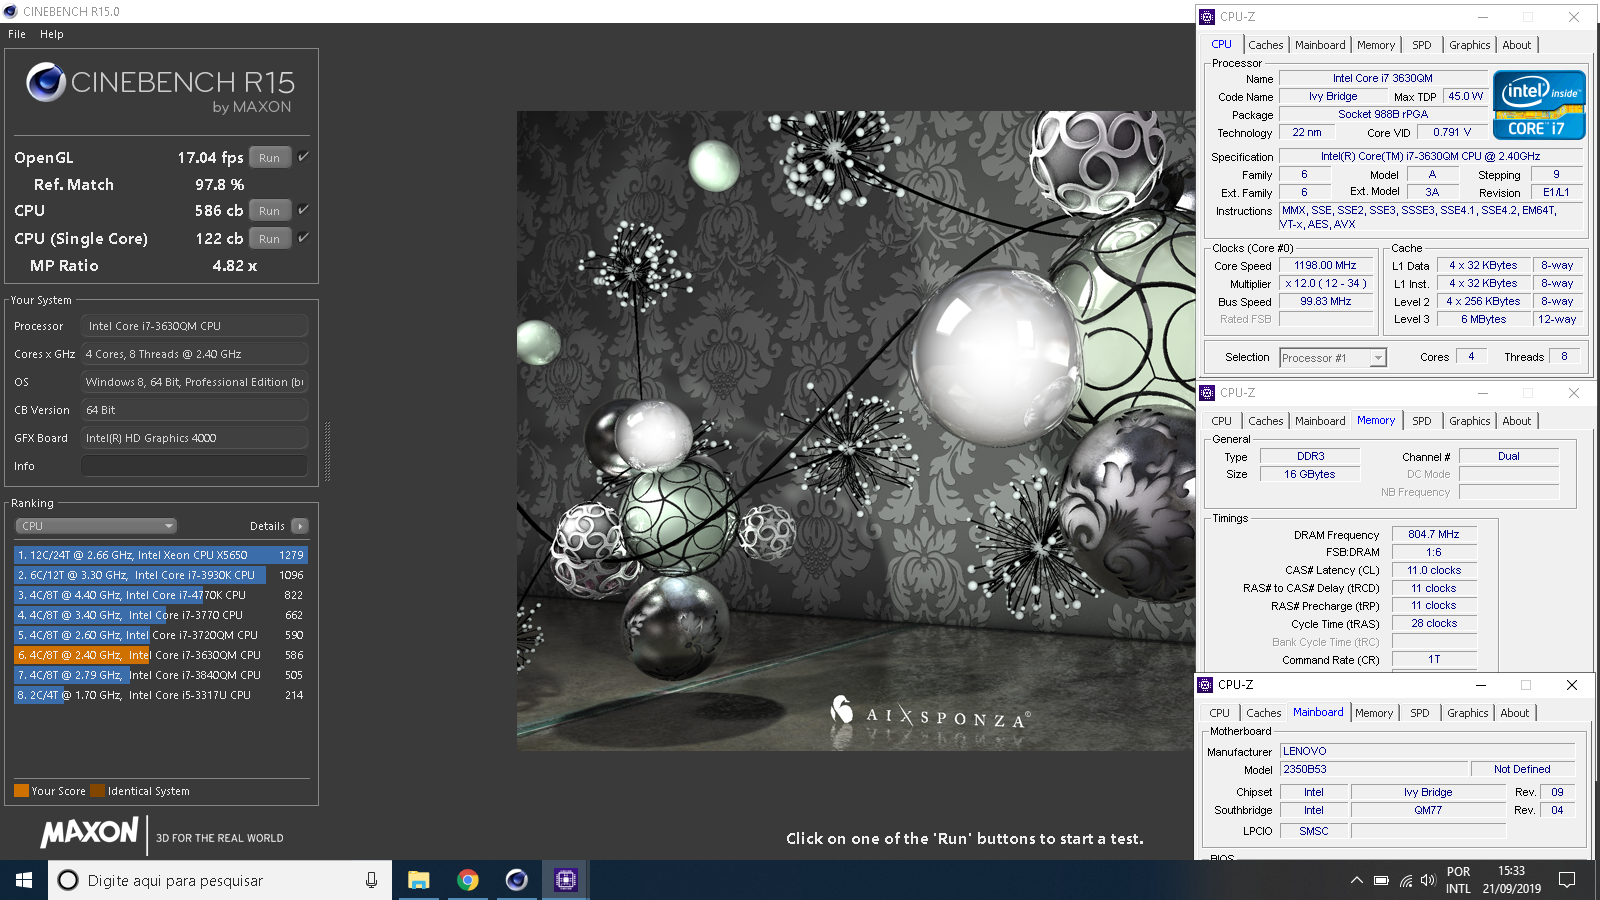The image size is (1600, 900).
Task: Show hidden system tray icons
Action: click(1356, 881)
